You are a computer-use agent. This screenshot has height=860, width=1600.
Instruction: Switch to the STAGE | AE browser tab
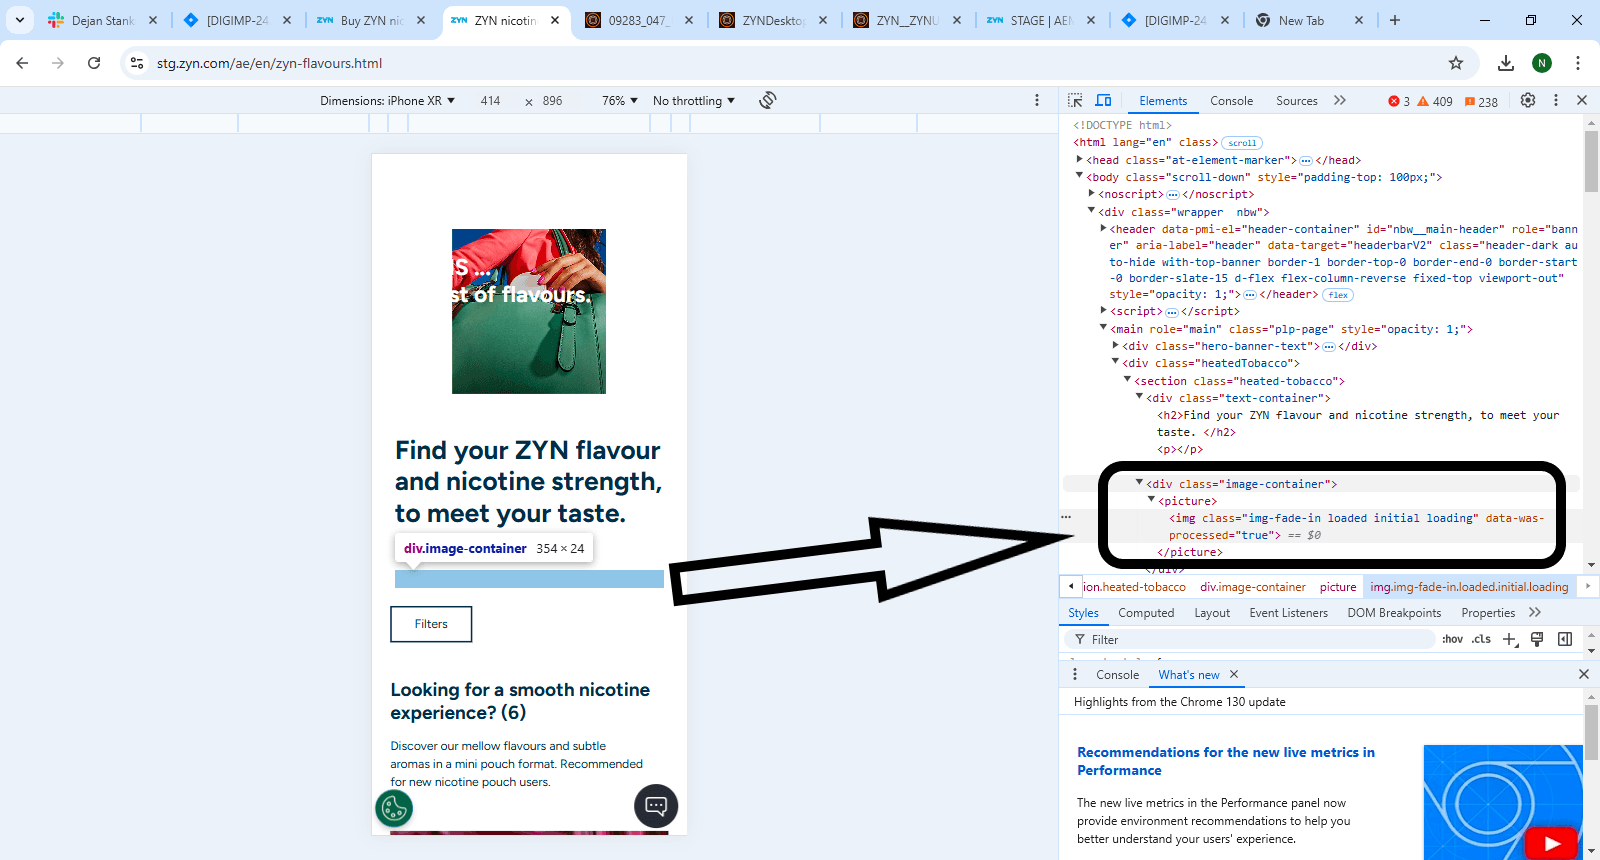(x=1040, y=20)
